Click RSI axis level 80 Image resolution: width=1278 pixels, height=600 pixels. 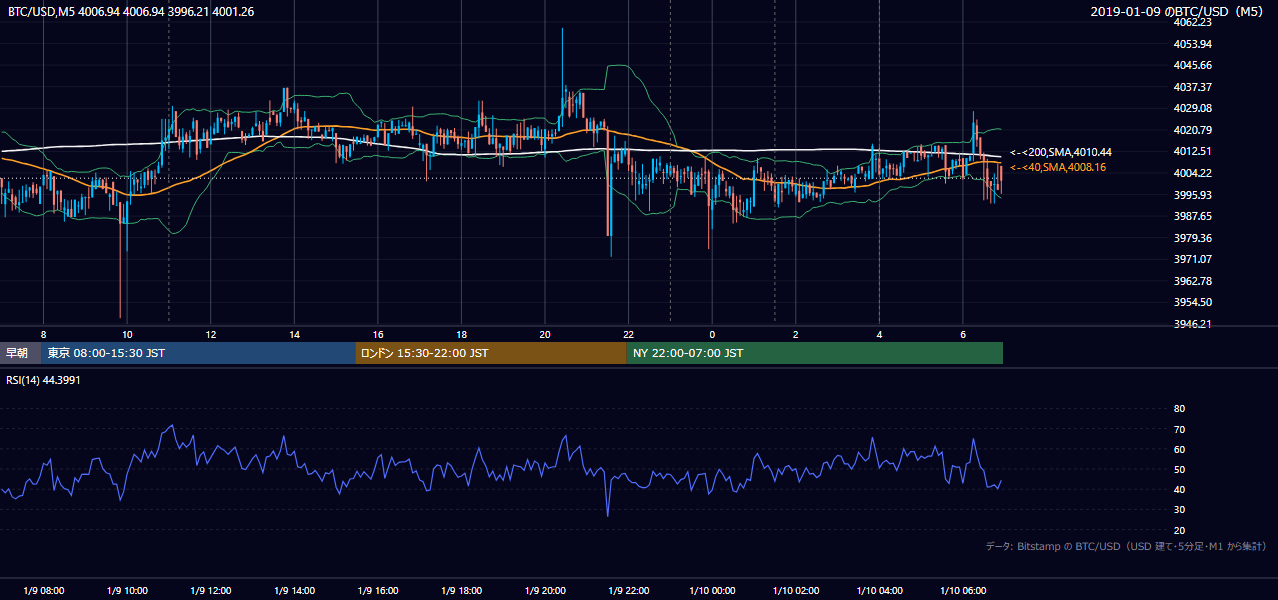coord(1179,409)
